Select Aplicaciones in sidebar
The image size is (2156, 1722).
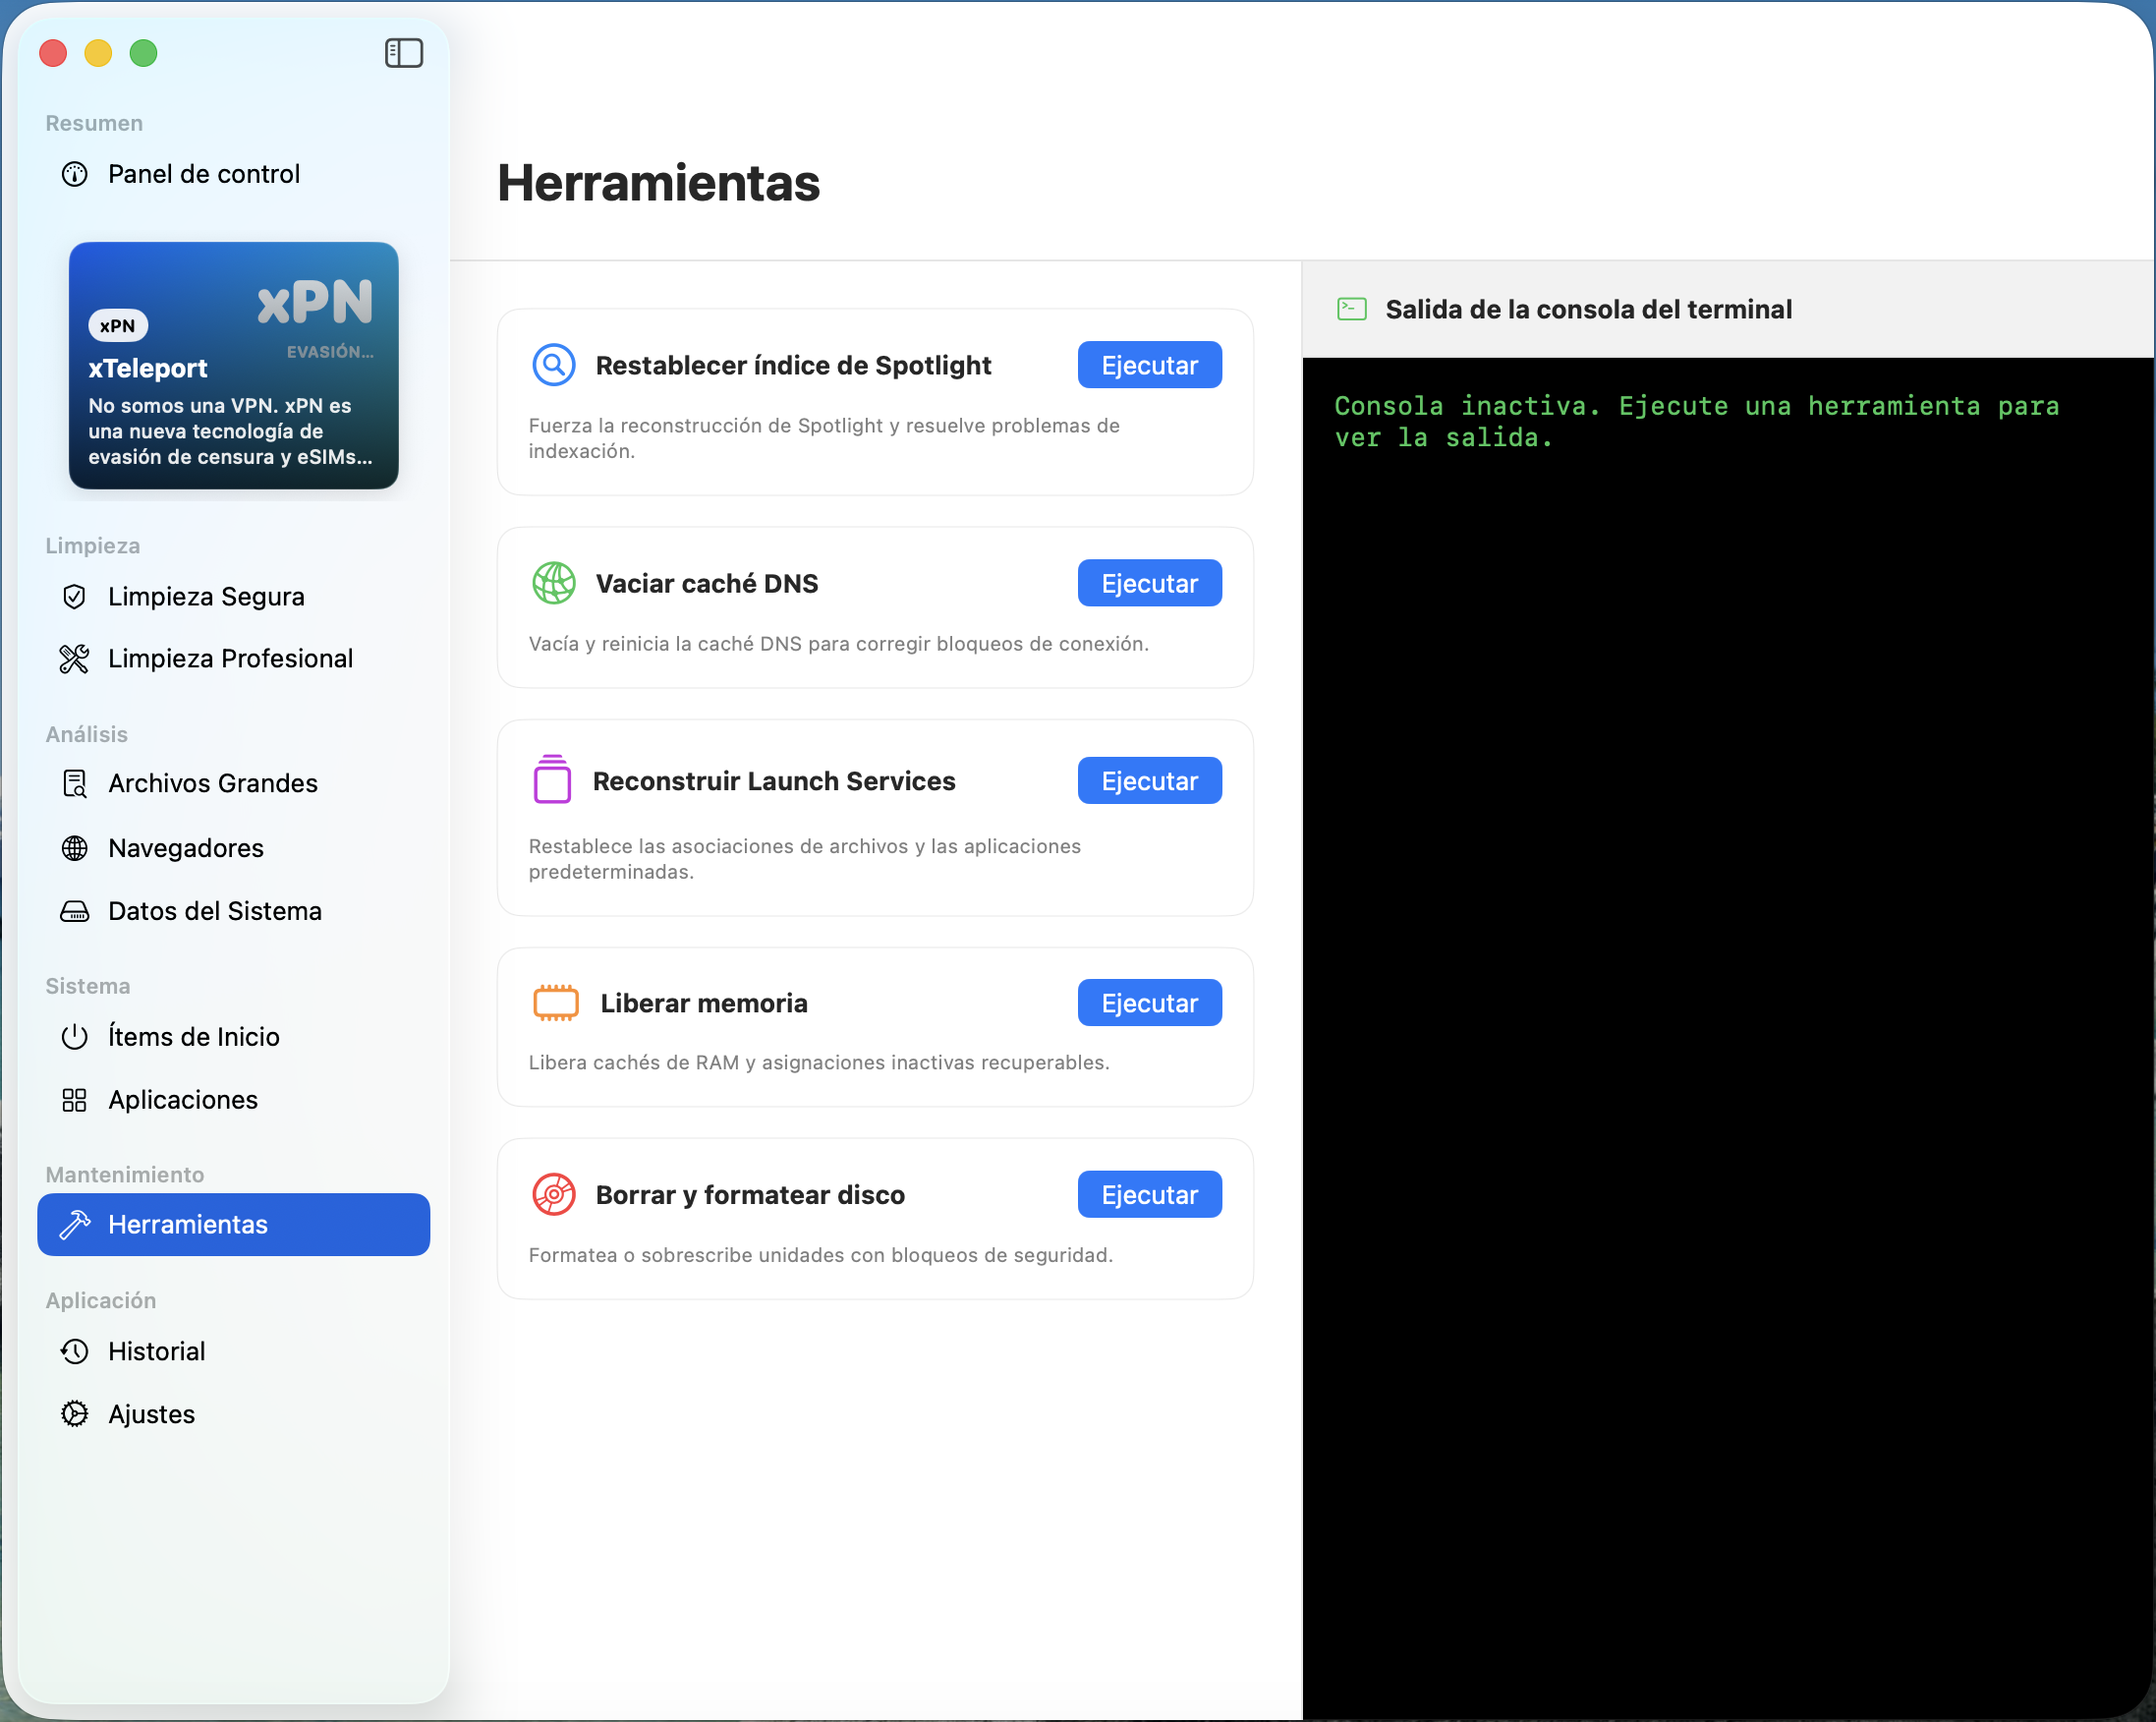coord(234,1100)
